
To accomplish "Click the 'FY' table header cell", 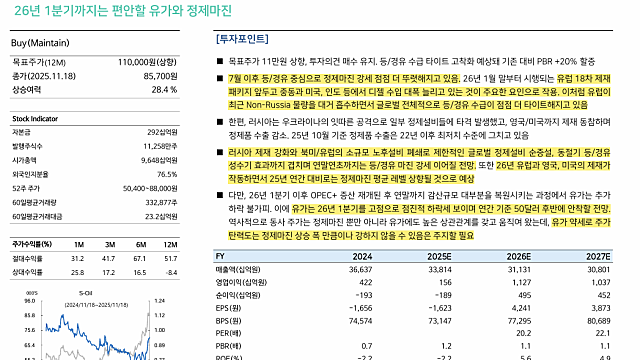I will point(220,256).
